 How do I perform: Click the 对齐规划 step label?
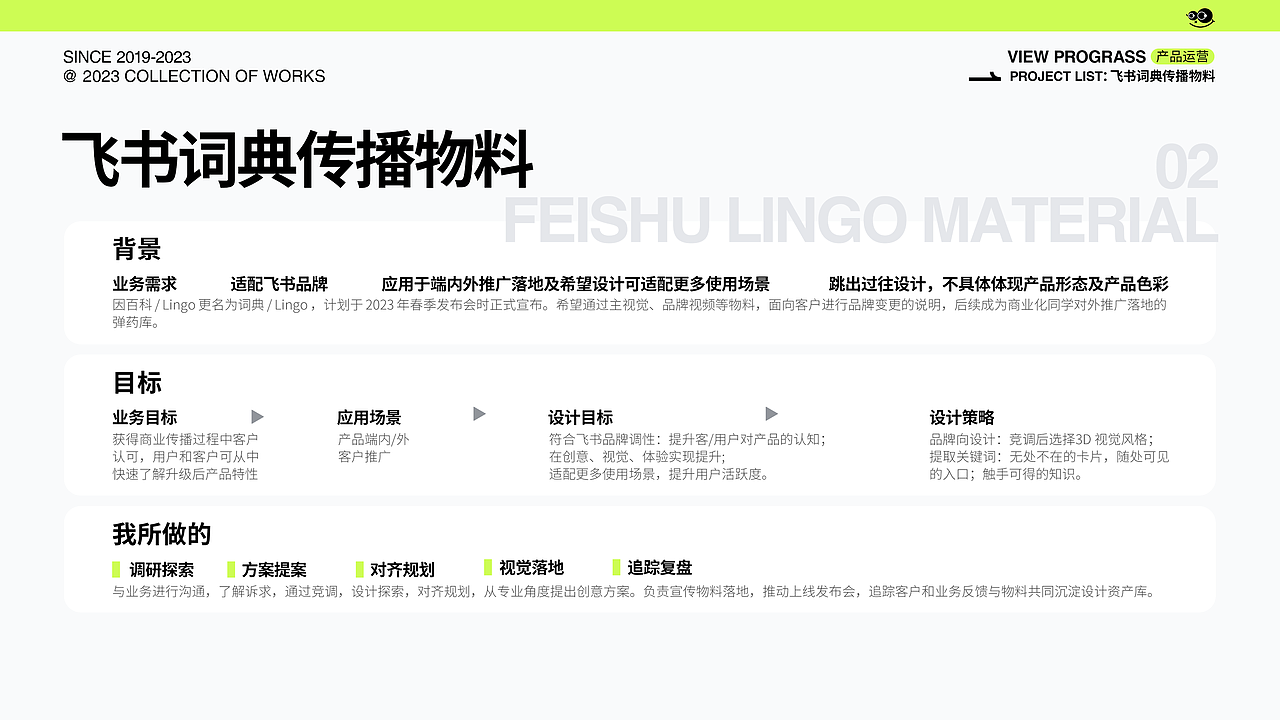click(x=402, y=570)
